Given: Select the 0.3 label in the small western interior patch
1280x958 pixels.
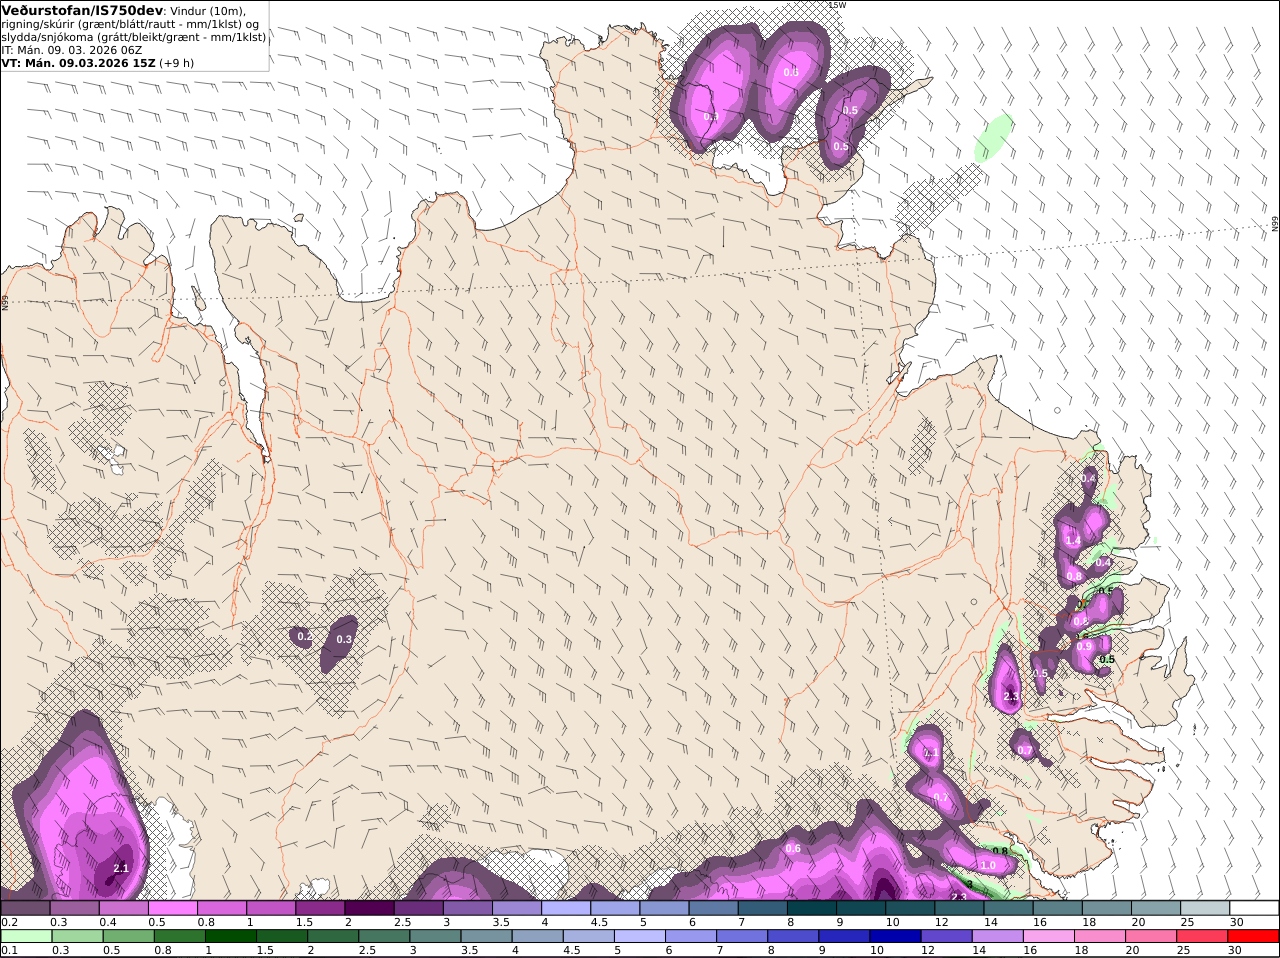Looking at the screenshot, I should (x=344, y=639).
